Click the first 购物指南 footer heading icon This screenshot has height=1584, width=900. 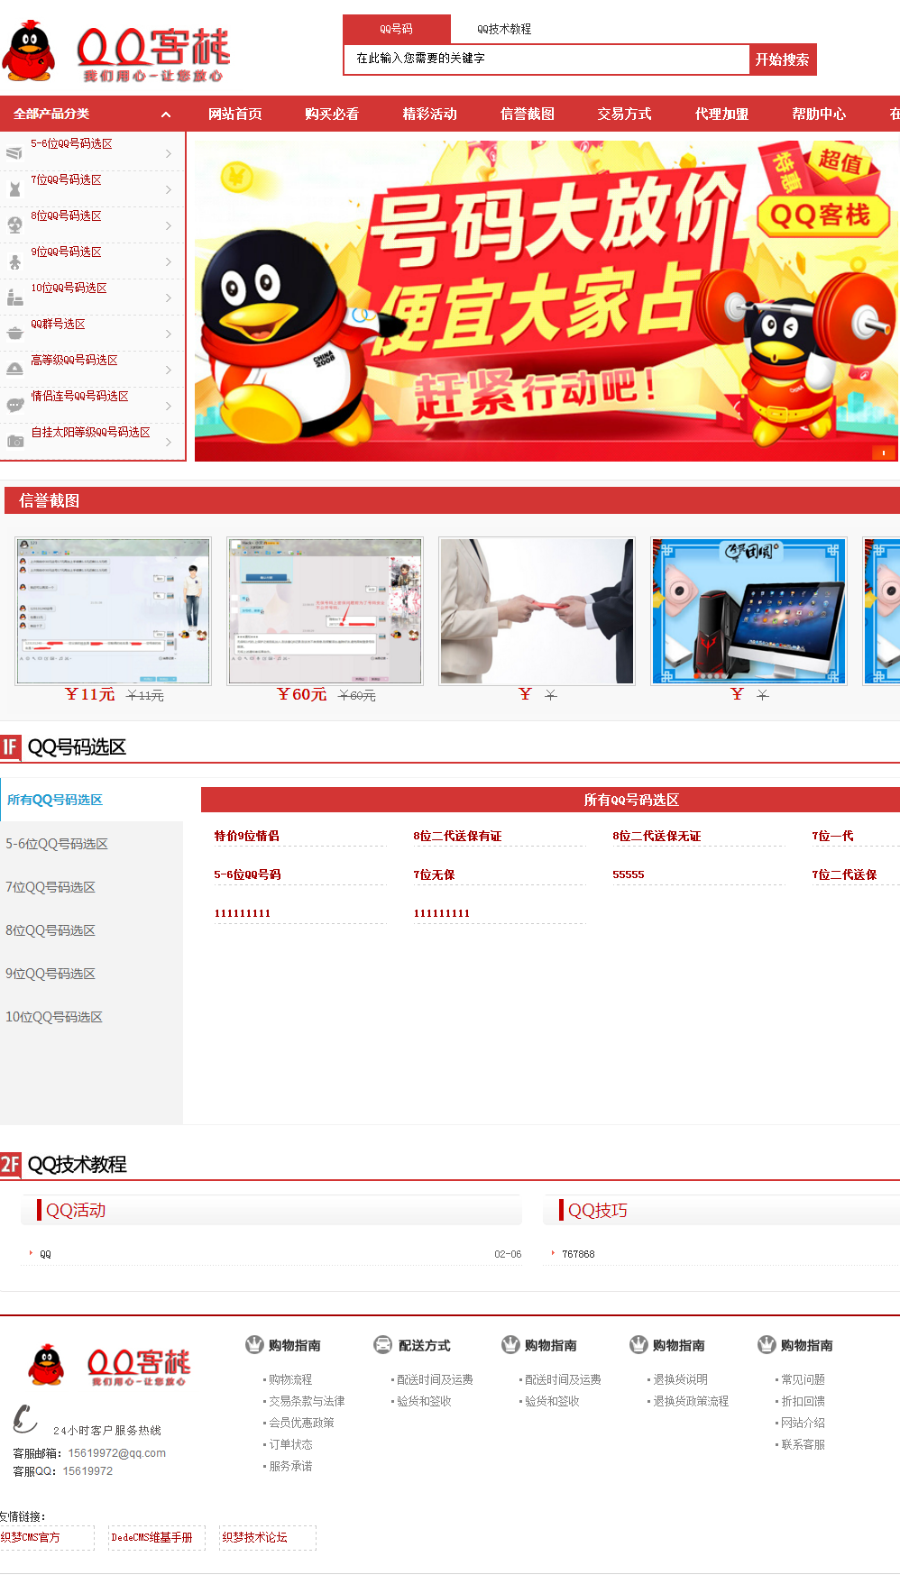point(254,1345)
